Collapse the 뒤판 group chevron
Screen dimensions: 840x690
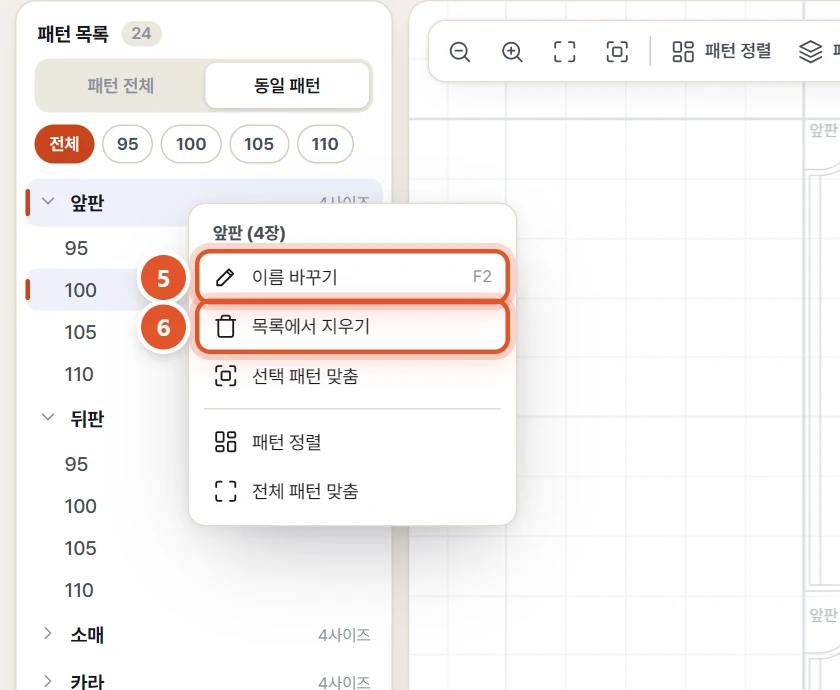click(48, 417)
